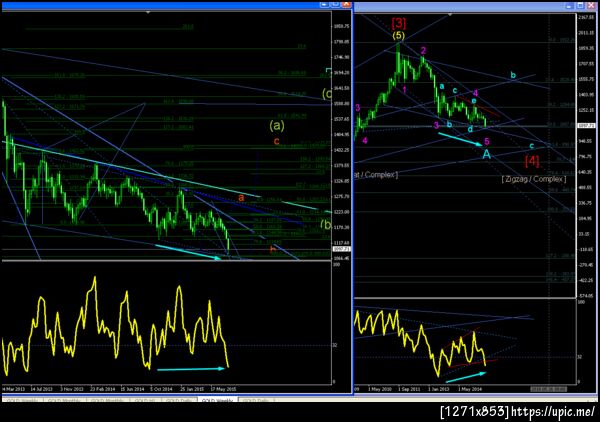Close the right chart window

[592, 5]
